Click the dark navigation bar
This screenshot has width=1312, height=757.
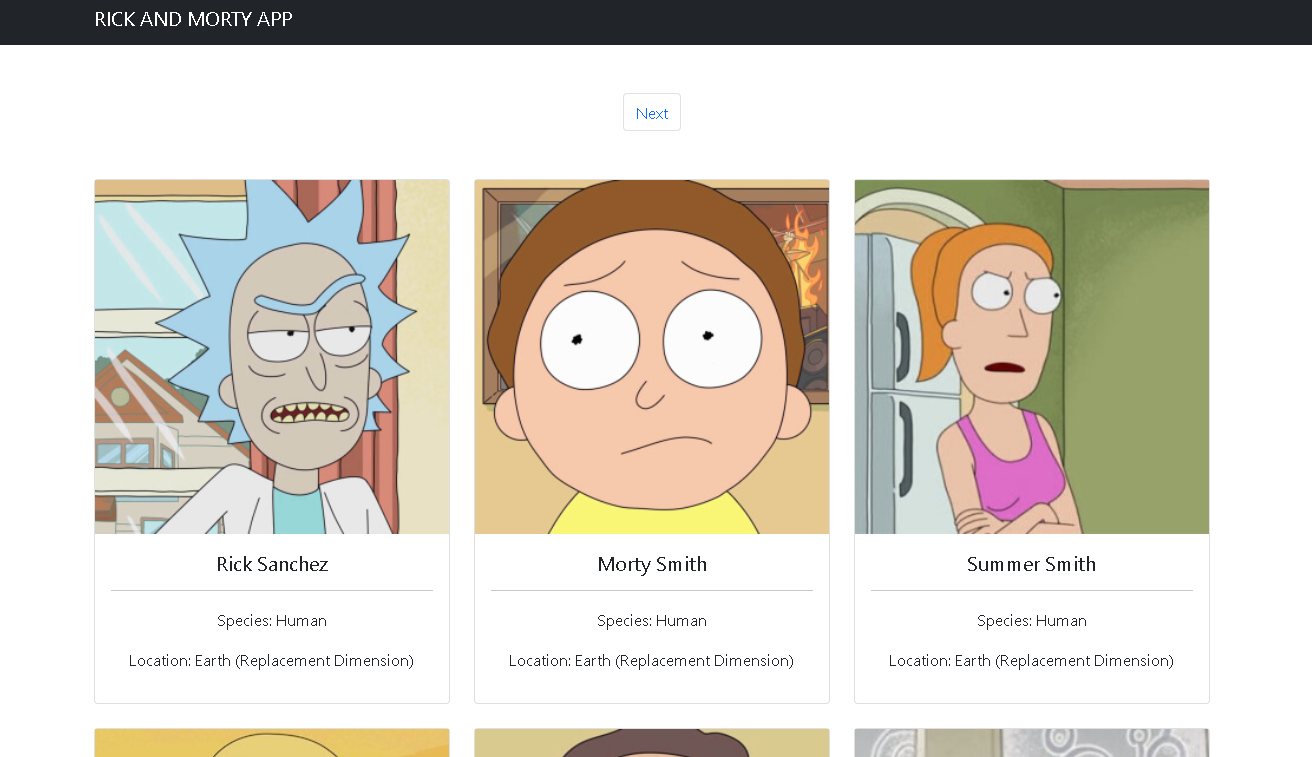700,22
